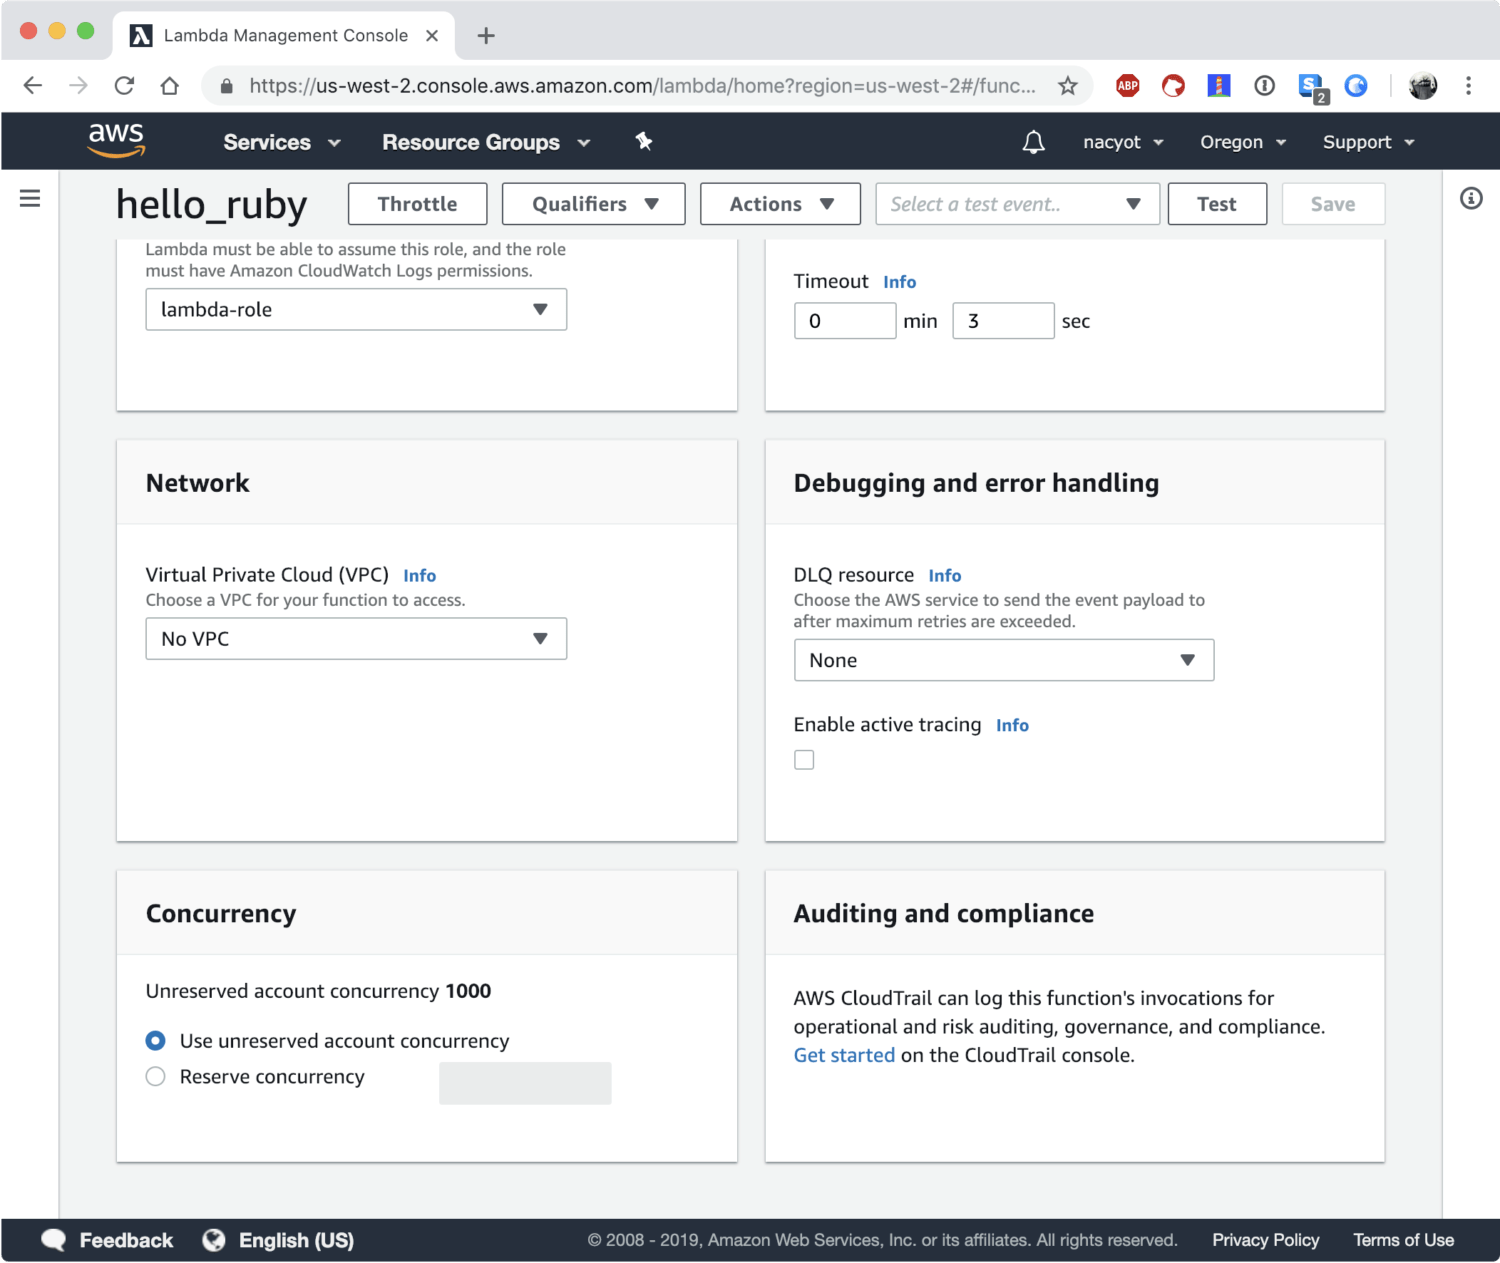Click Info link next to DLQ resource

coord(944,575)
